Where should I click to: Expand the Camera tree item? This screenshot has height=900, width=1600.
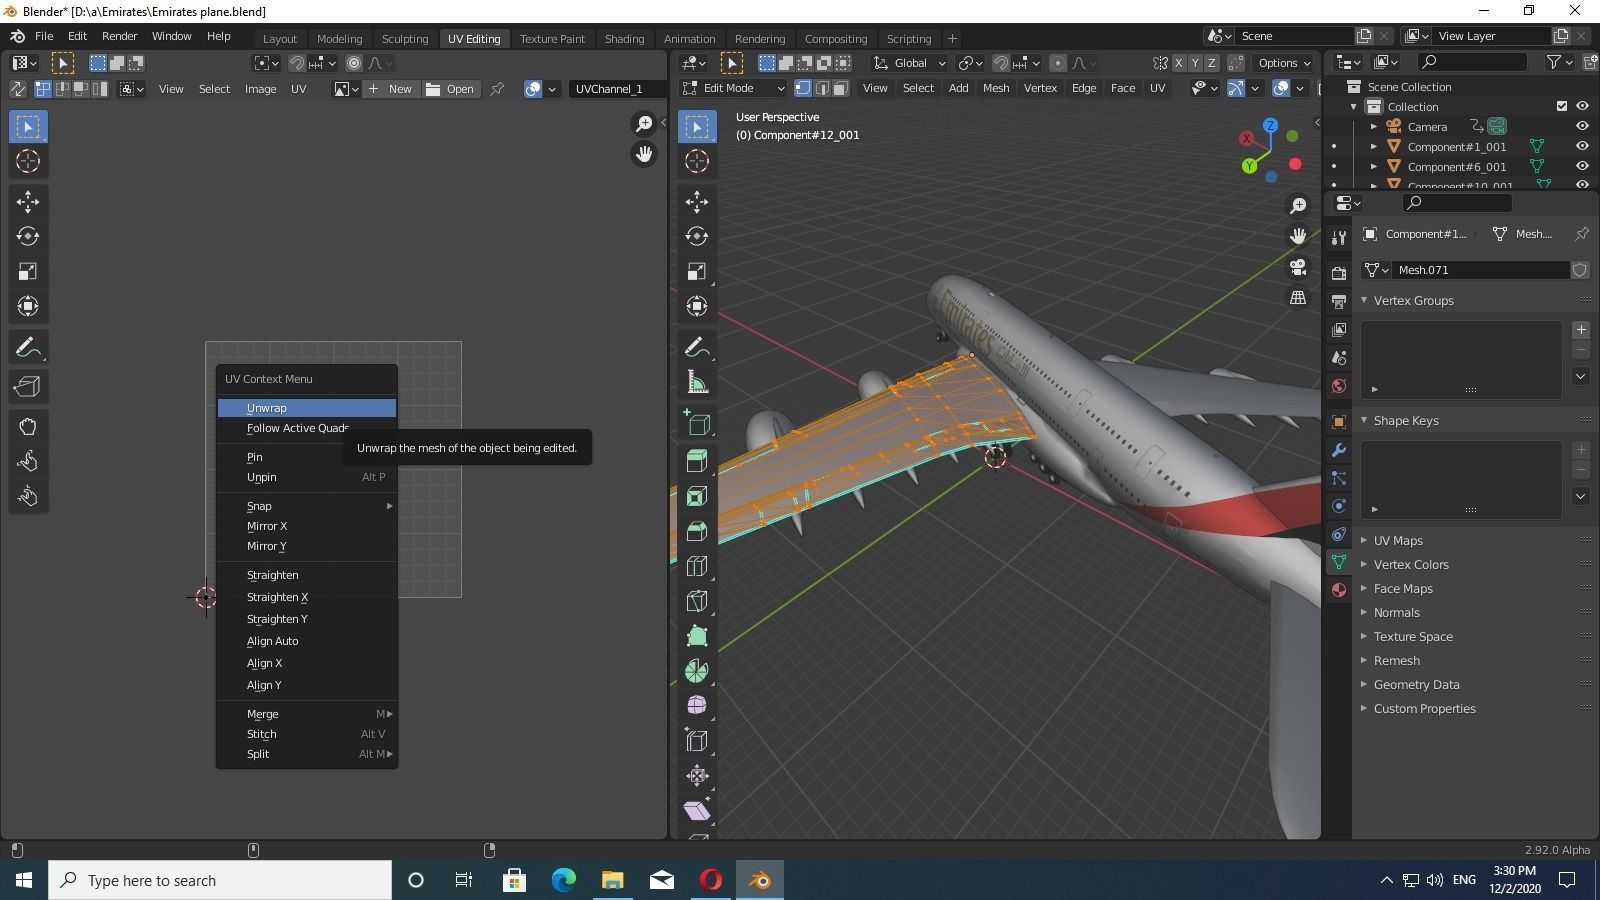click(1373, 127)
